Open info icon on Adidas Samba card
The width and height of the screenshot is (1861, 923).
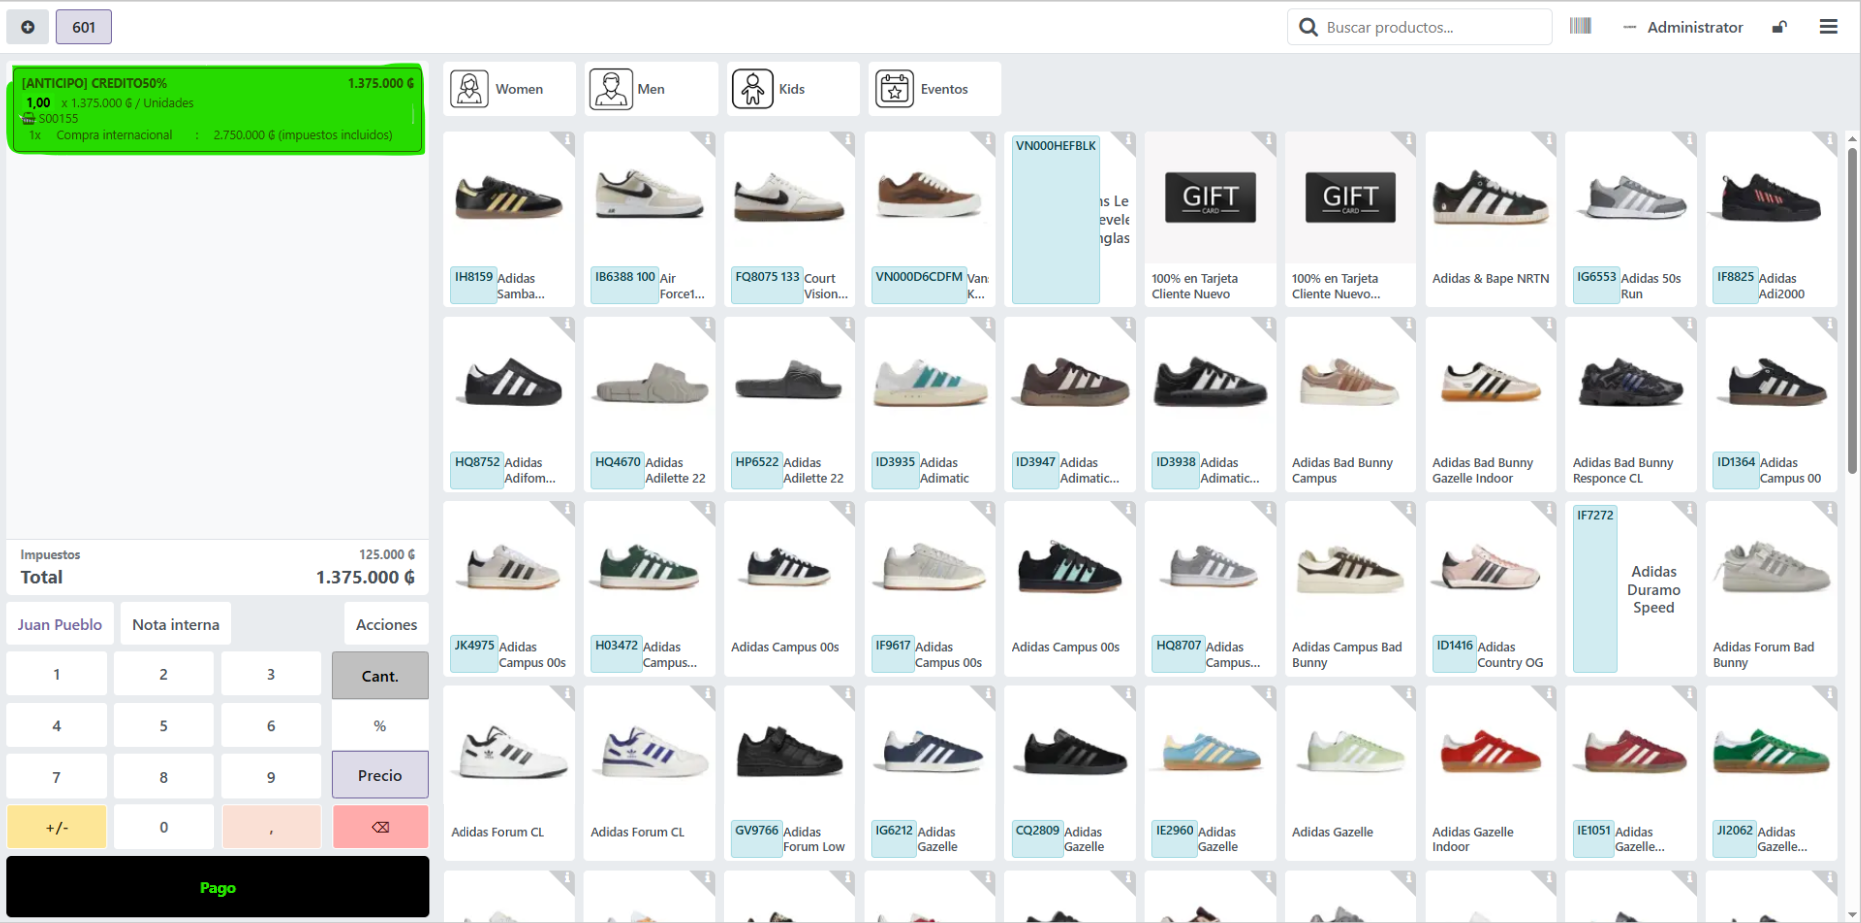click(x=566, y=141)
